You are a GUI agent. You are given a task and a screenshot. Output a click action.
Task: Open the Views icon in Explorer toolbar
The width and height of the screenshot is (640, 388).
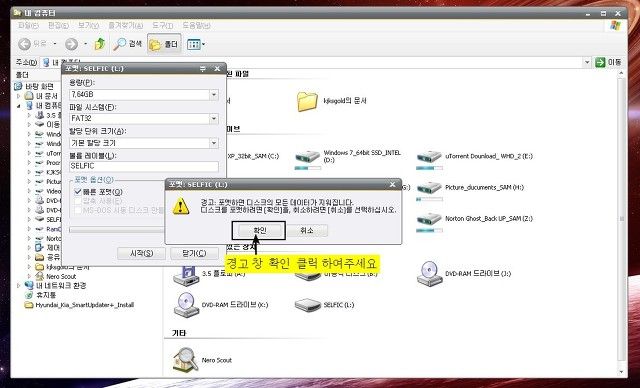pyautogui.click(x=193, y=44)
